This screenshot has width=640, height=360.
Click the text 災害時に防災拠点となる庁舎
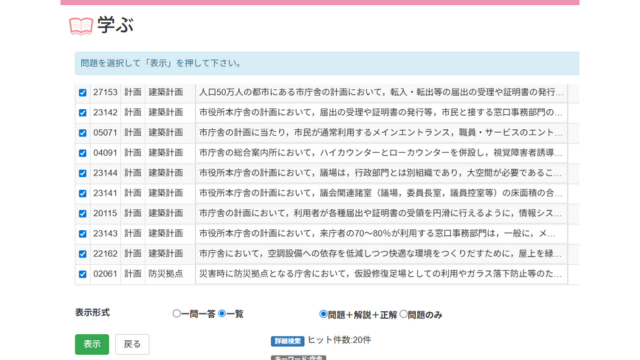(x=381, y=274)
